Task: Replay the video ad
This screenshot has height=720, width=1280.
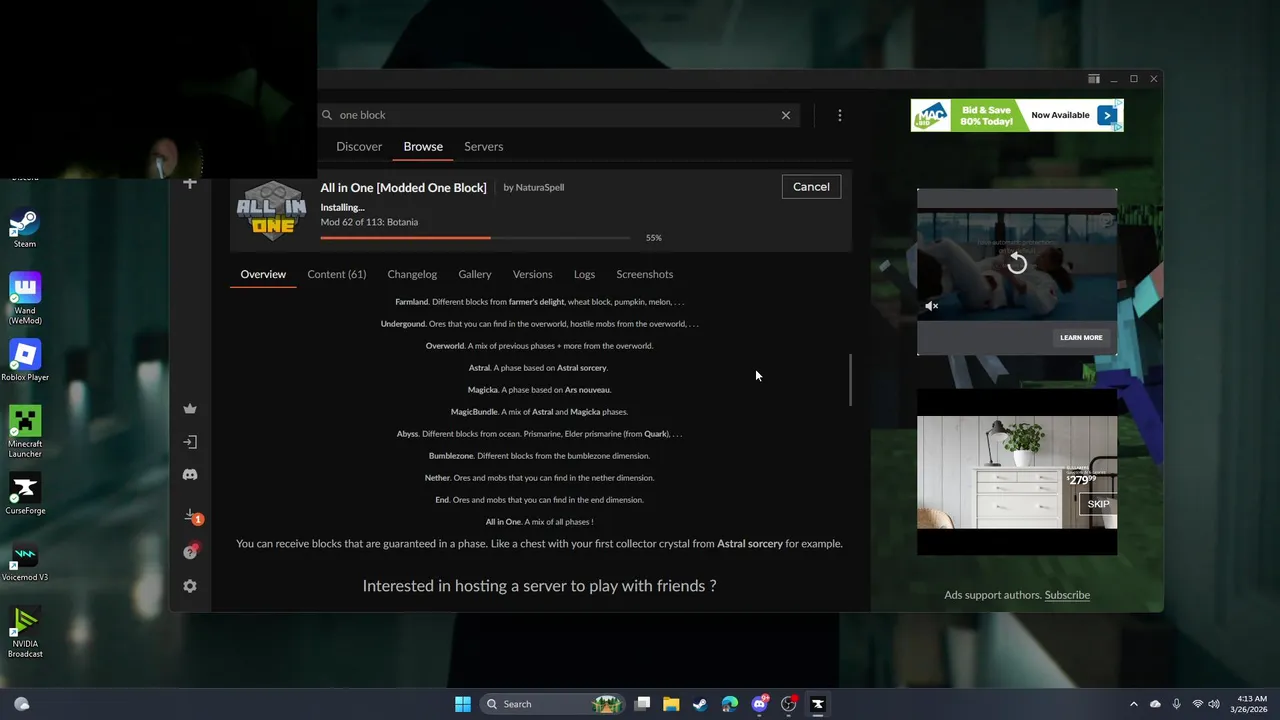Action: click(1017, 264)
